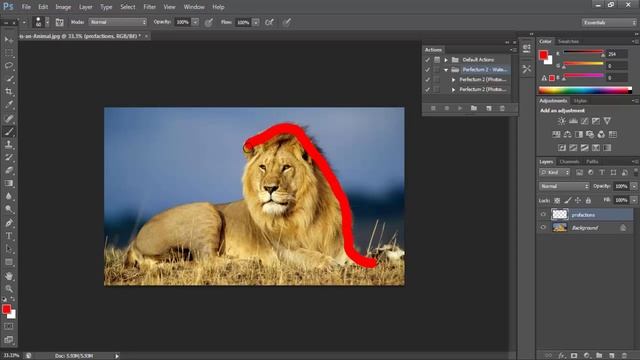Screen dimensions: 640x360
Task: Add an Invert adjustment
Action: (x=562, y=148)
